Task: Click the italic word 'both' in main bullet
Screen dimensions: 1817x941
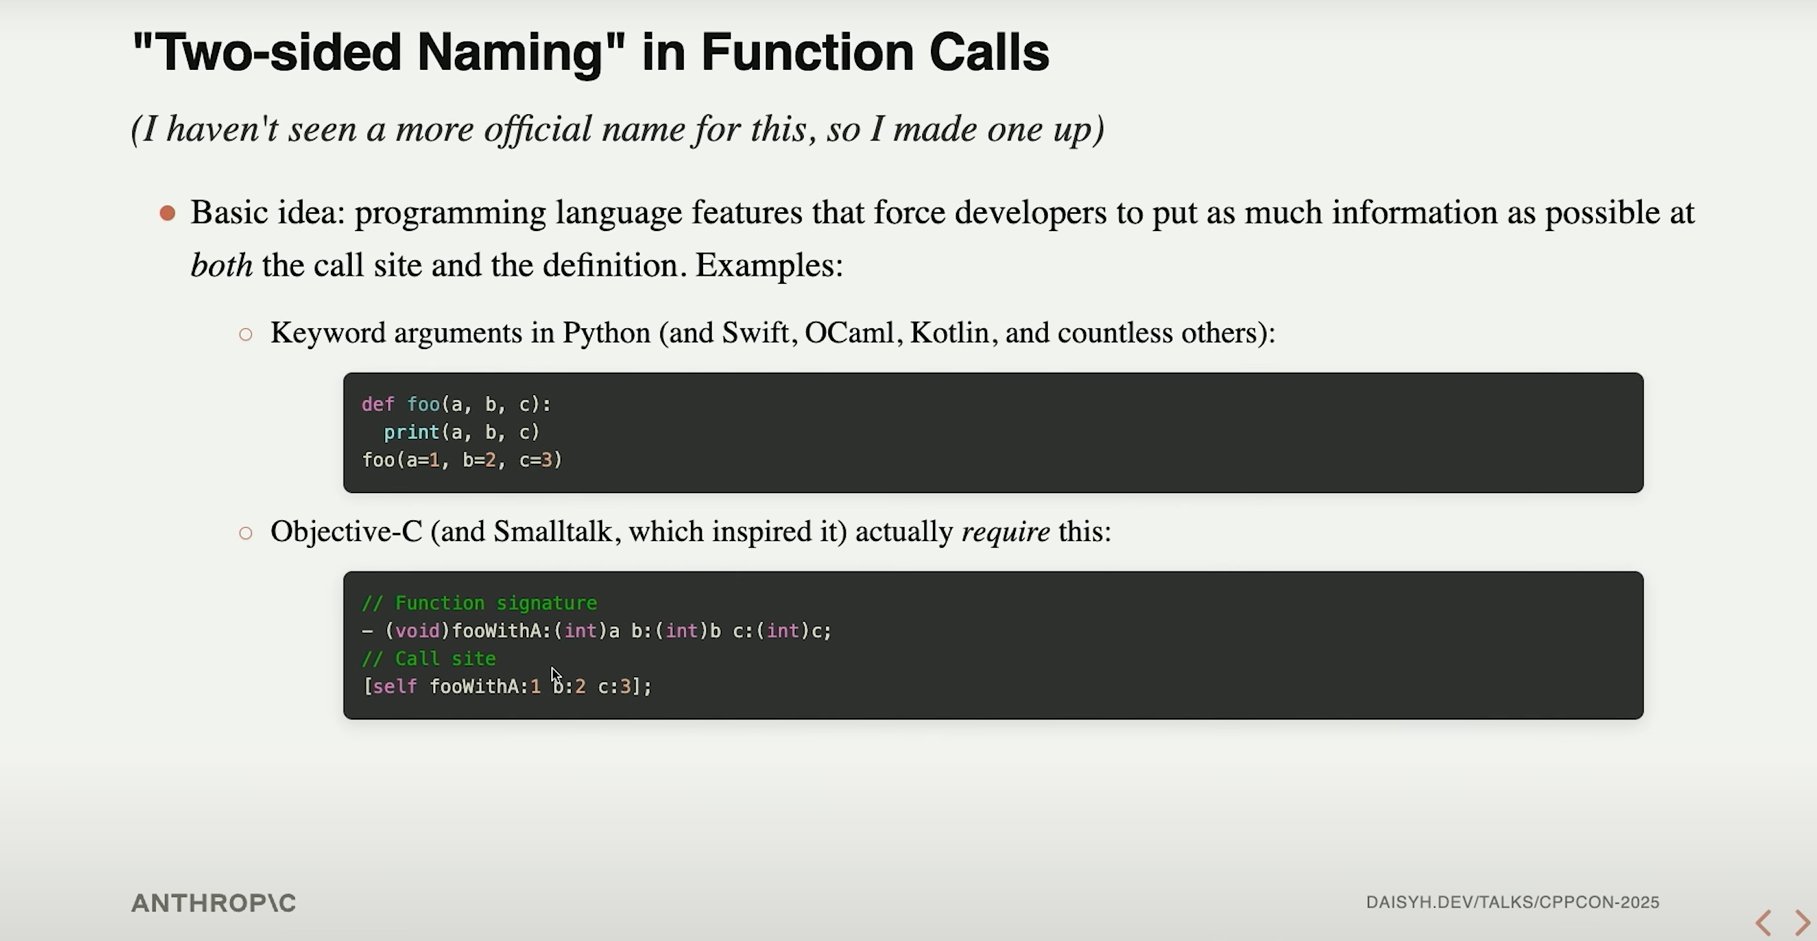Action: click(x=221, y=266)
